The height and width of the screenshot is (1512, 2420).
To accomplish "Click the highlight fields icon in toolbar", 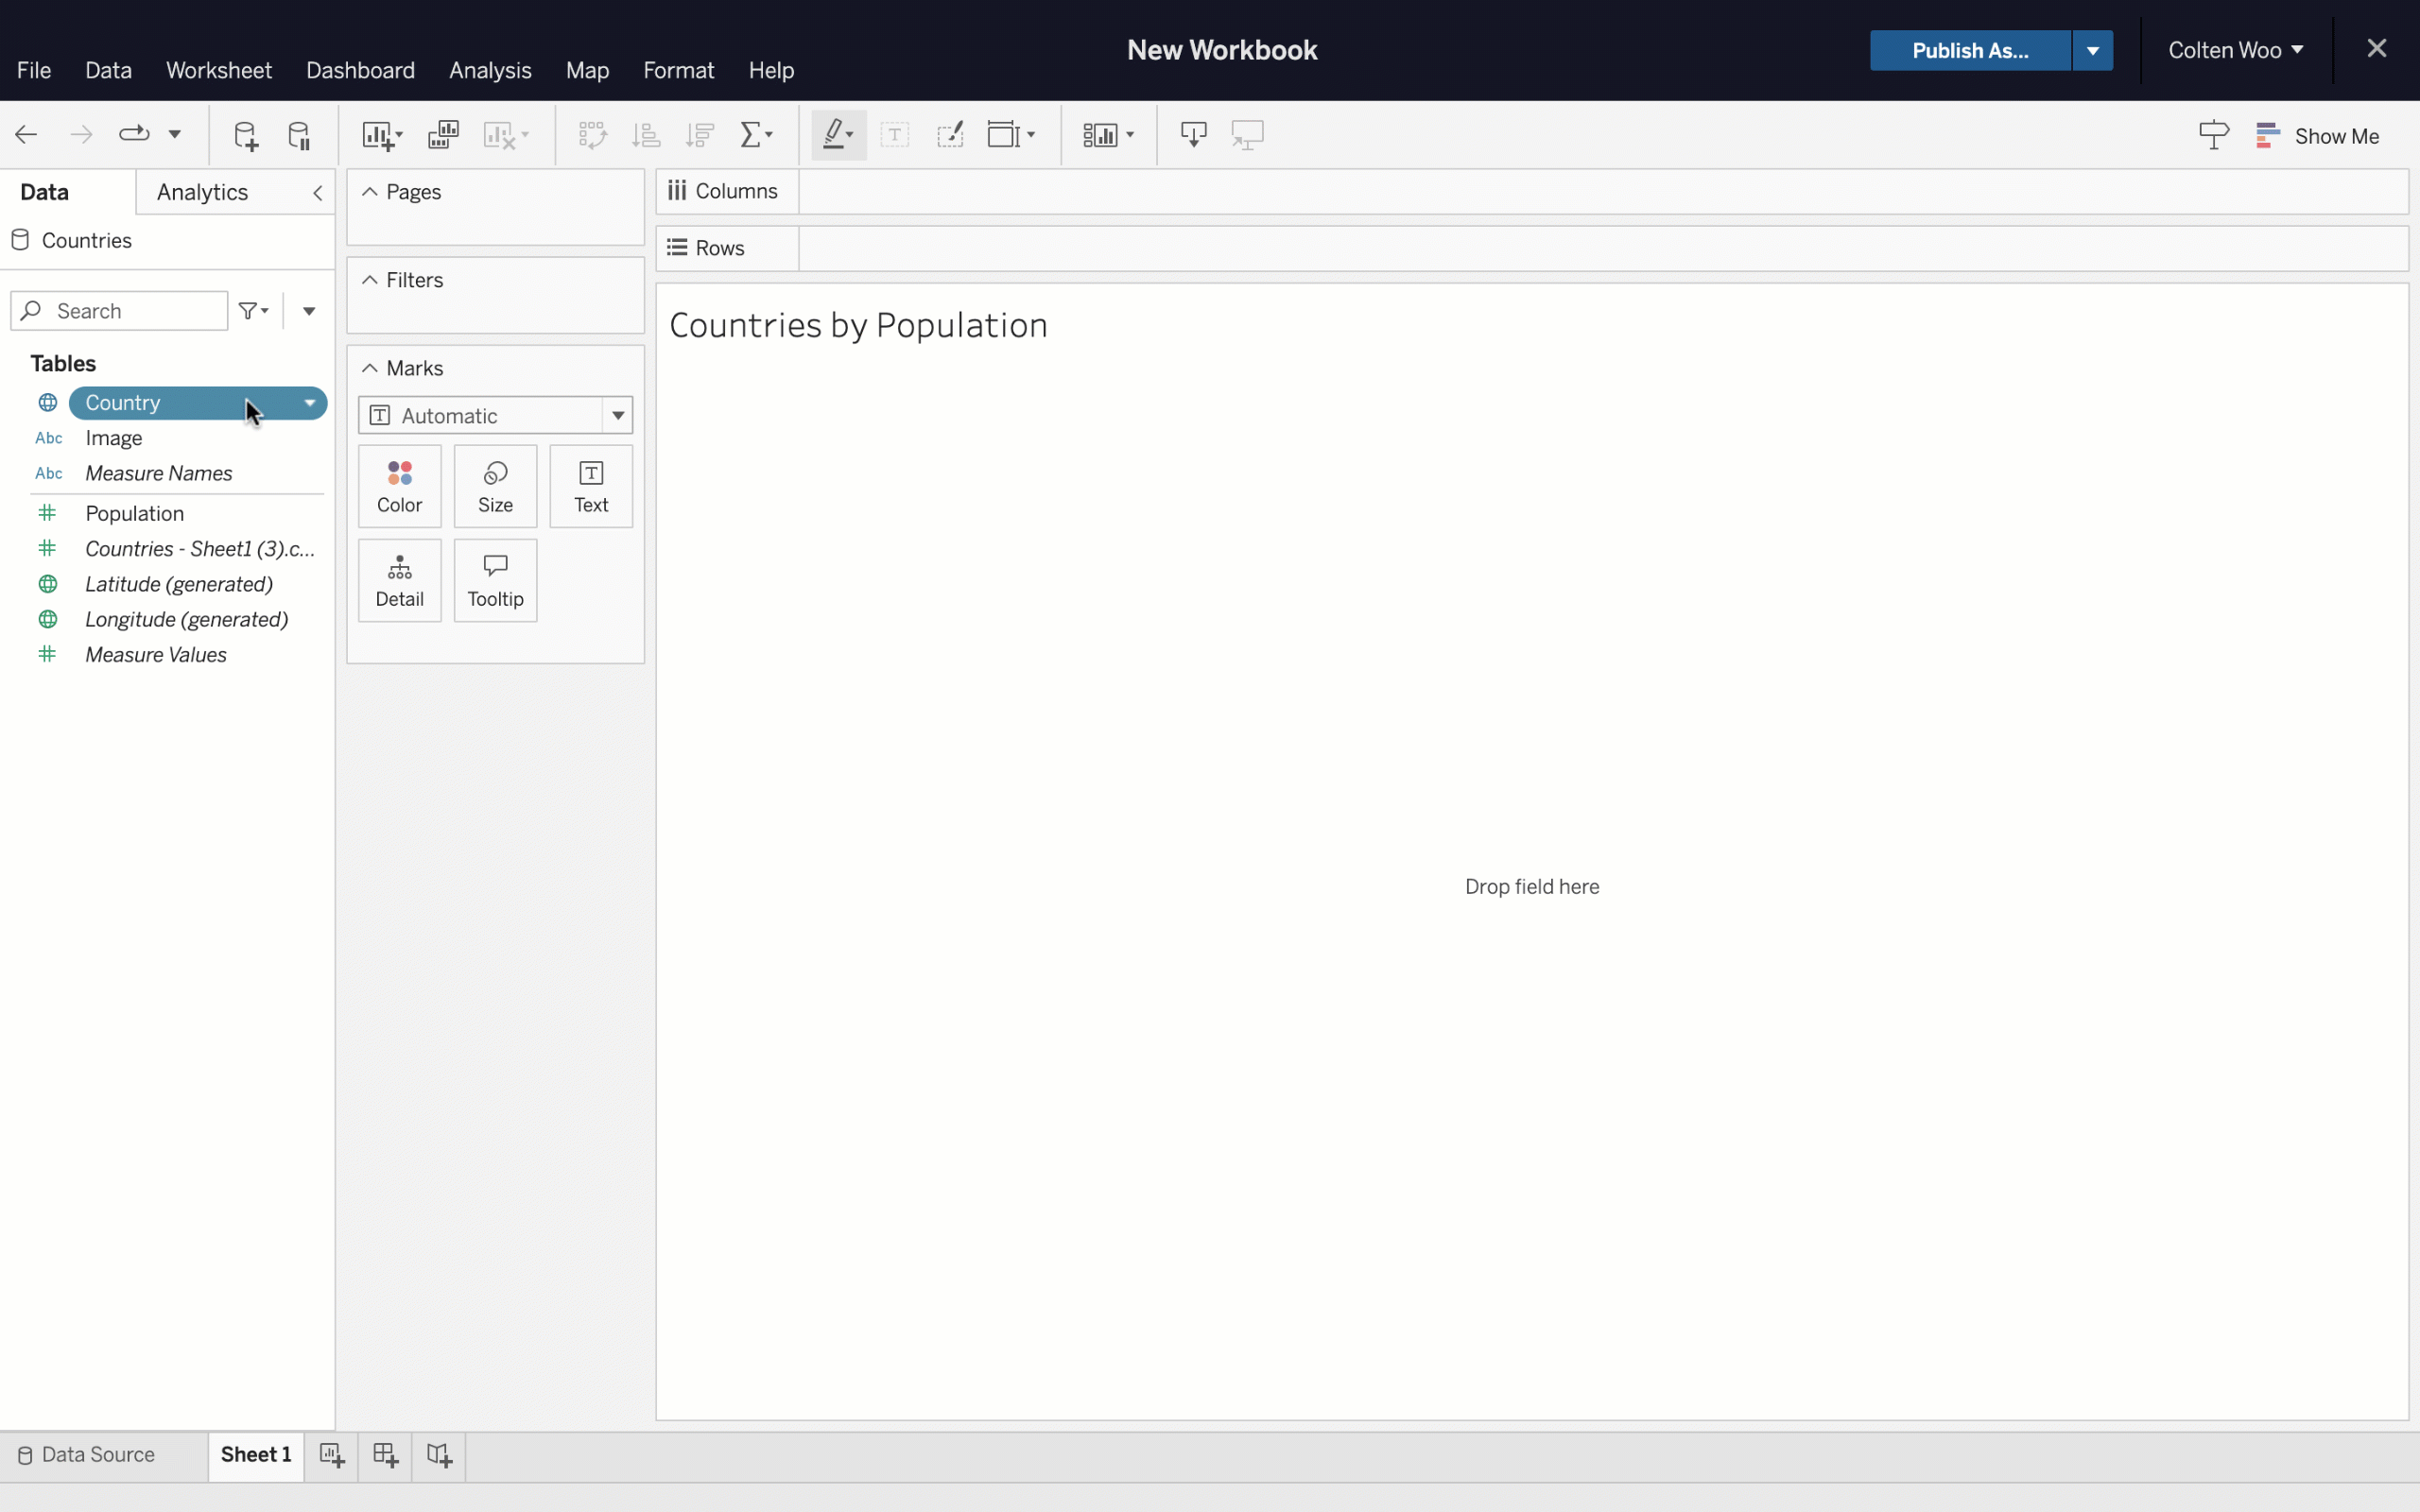I will [837, 134].
